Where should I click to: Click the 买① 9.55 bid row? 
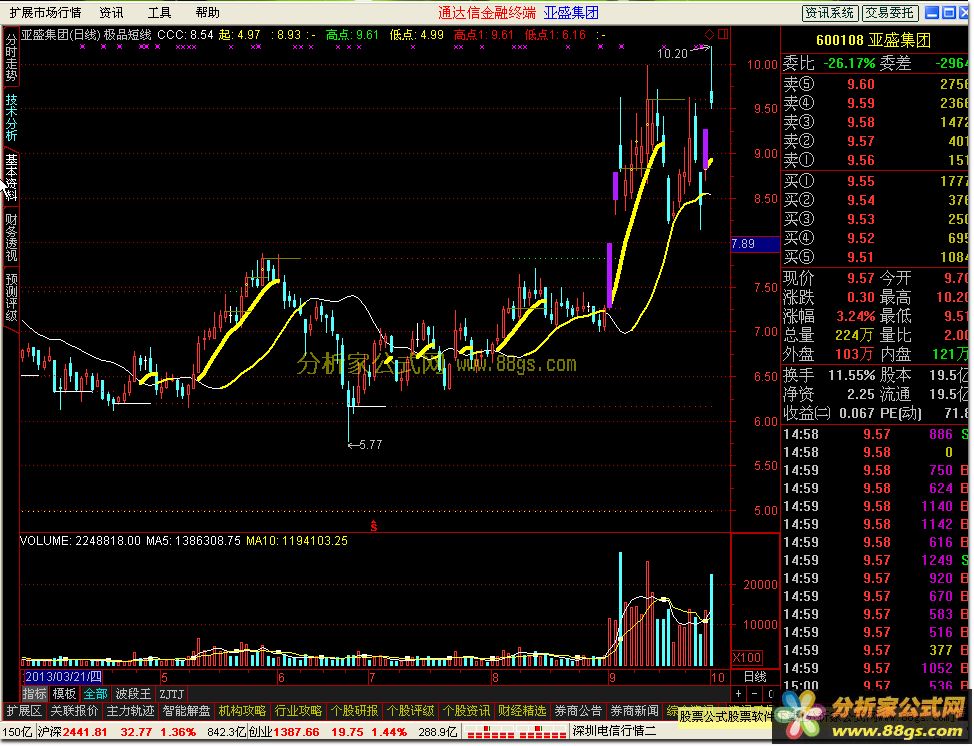tap(875, 181)
